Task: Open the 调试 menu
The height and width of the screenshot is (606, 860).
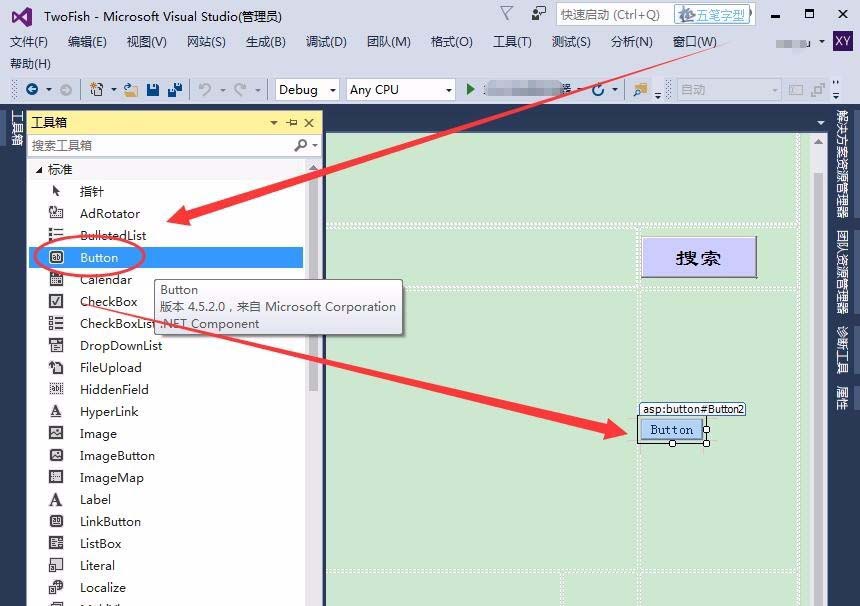Action: pos(324,42)
